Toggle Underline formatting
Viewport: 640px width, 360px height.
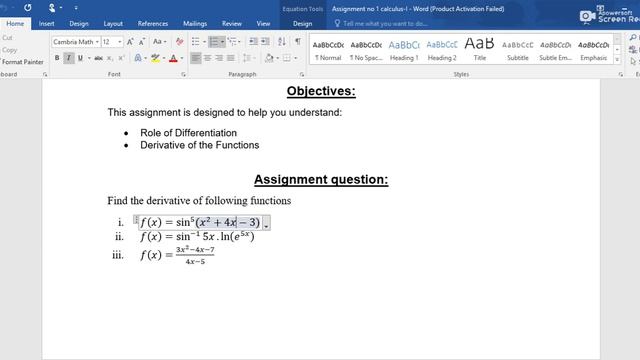point(80,58)
